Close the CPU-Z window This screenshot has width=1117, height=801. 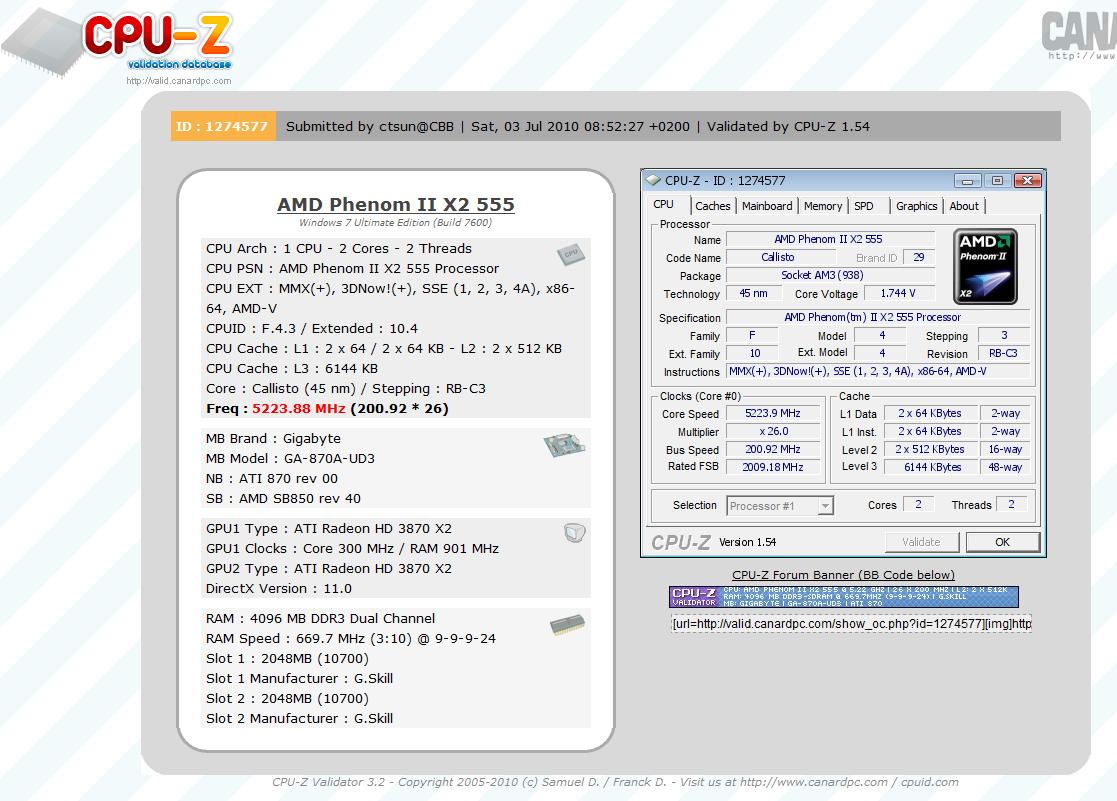[1027, 181]
